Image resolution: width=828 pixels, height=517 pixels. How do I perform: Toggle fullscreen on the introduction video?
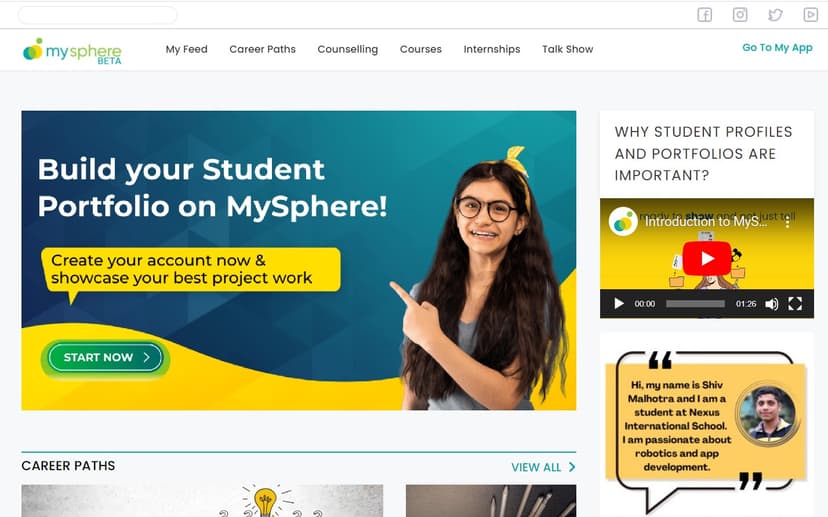[x=795, y=304]
